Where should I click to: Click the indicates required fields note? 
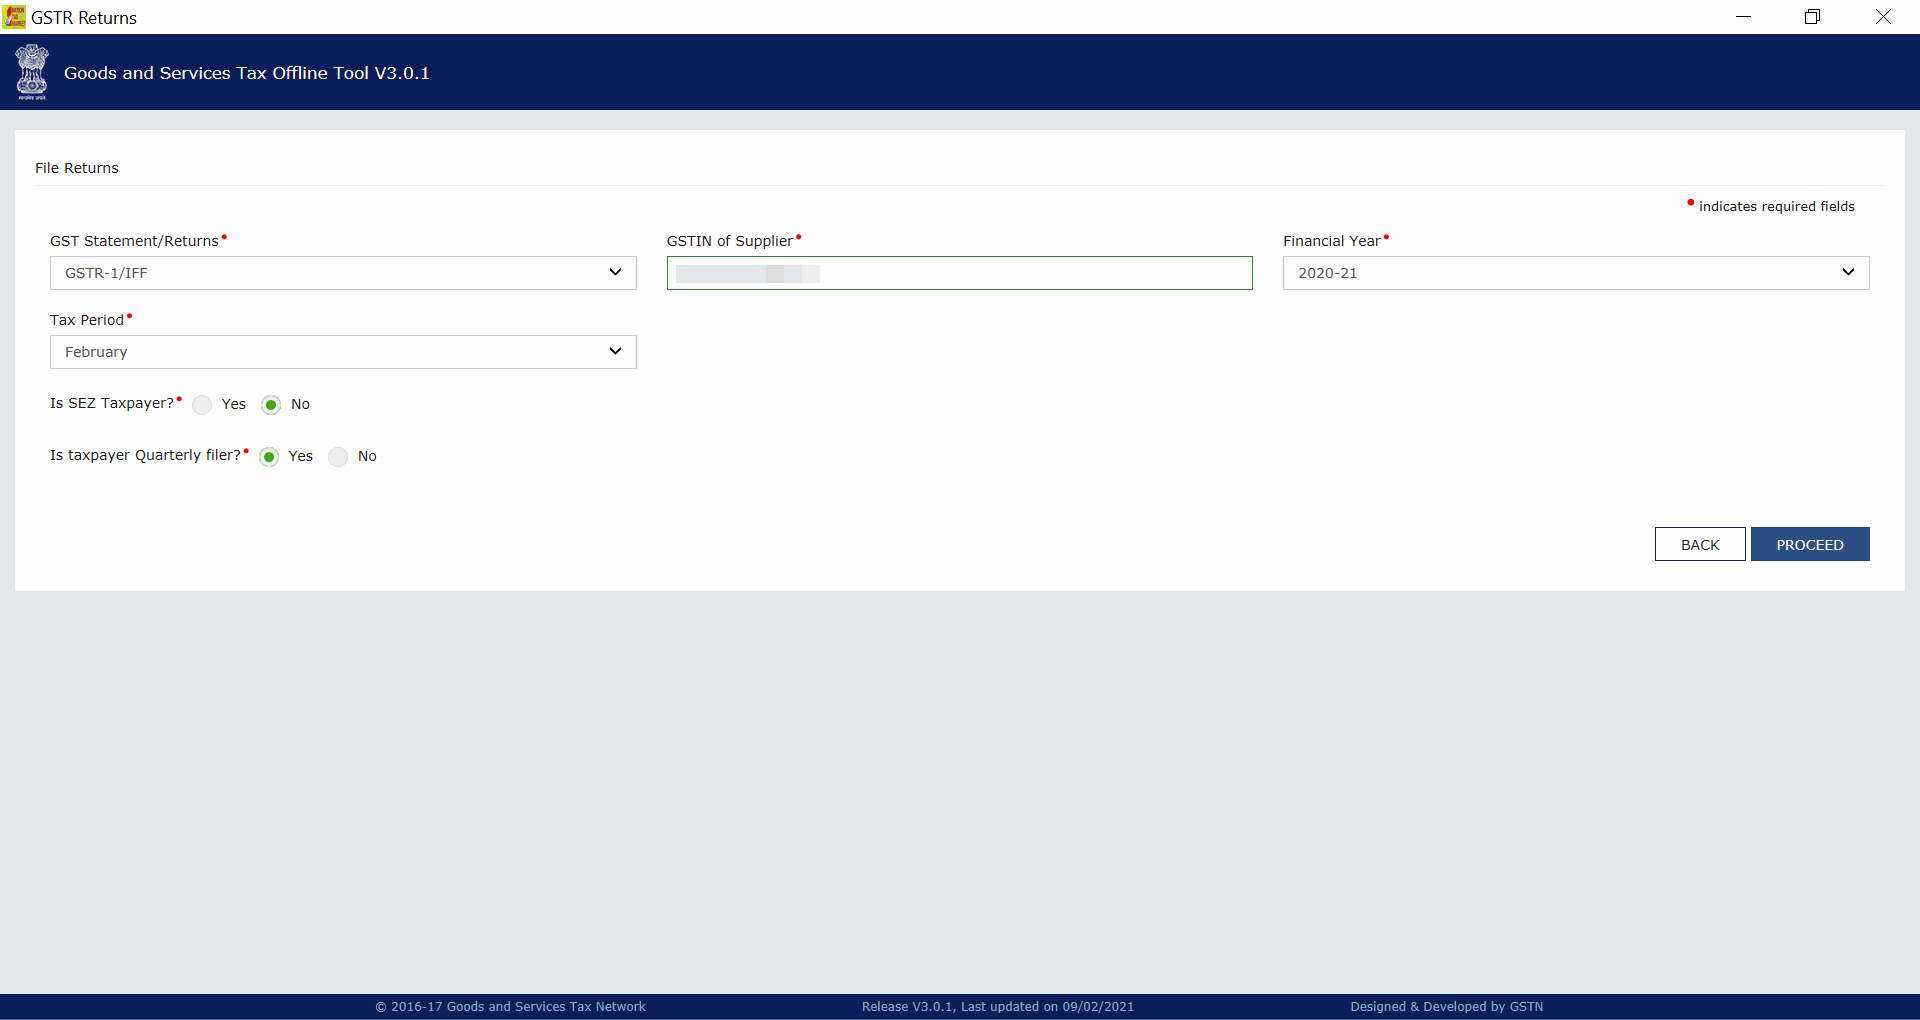coord(1771,206)
